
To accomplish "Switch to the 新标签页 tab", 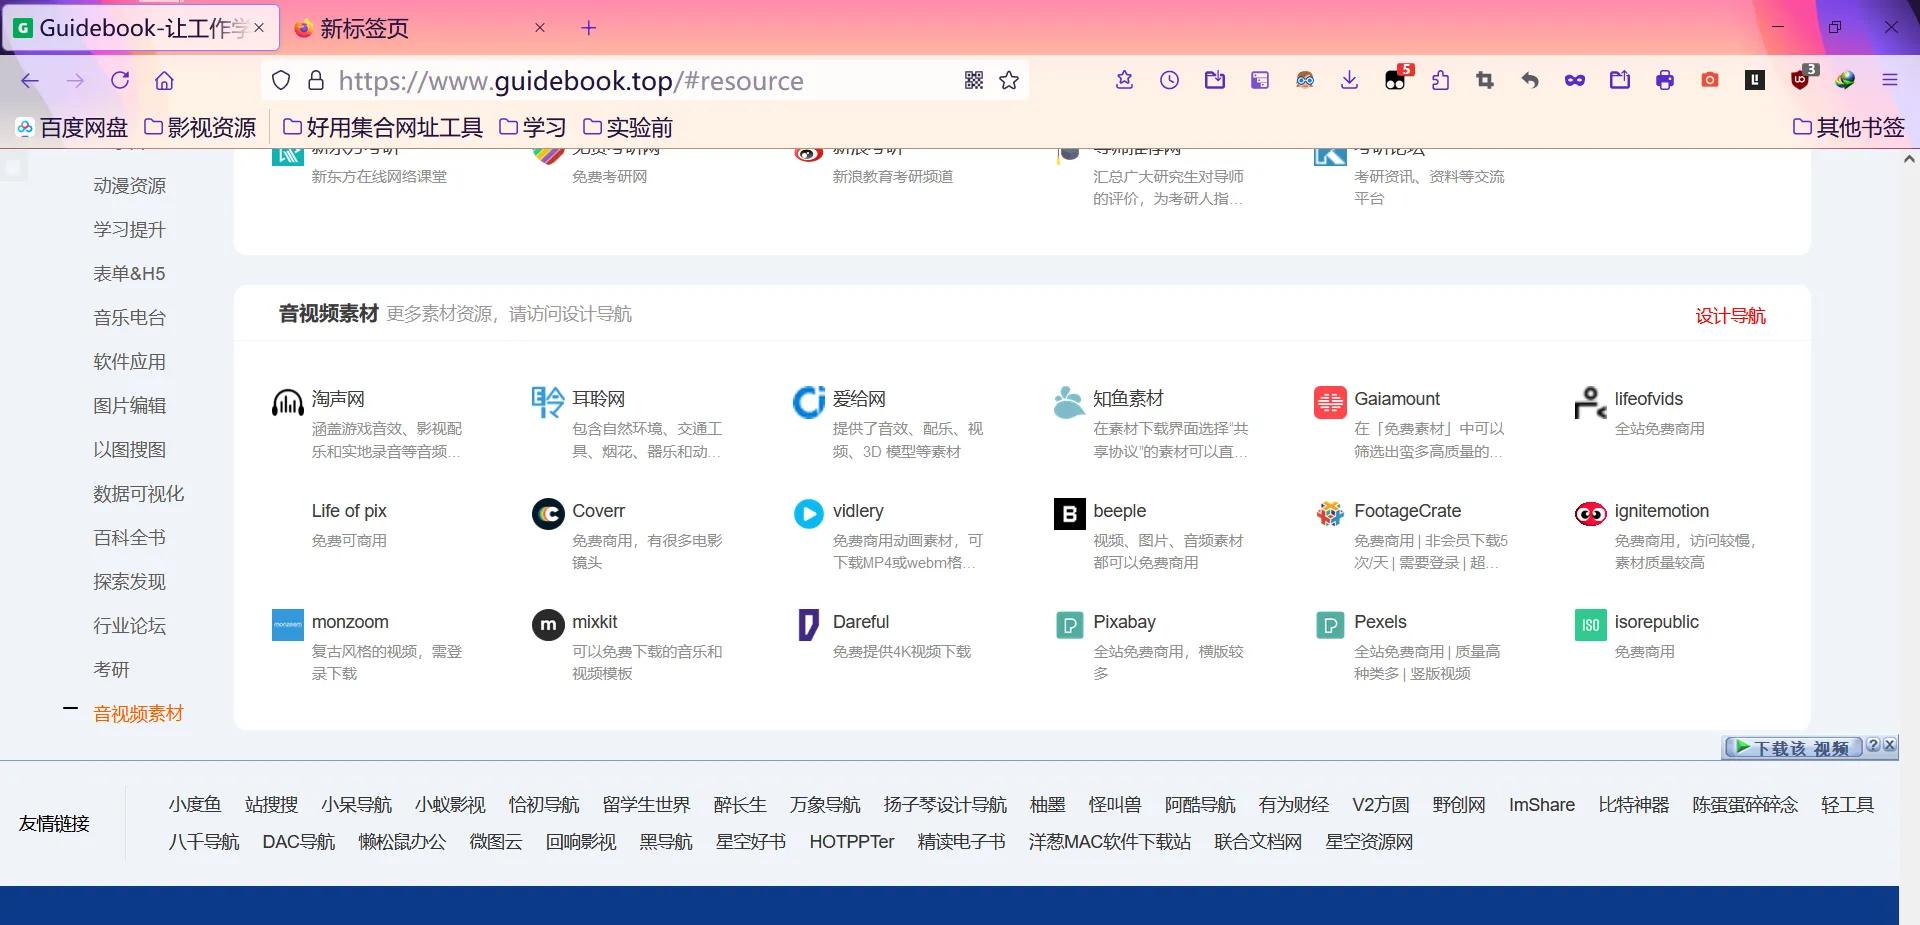I will click(x=363, y=28).
